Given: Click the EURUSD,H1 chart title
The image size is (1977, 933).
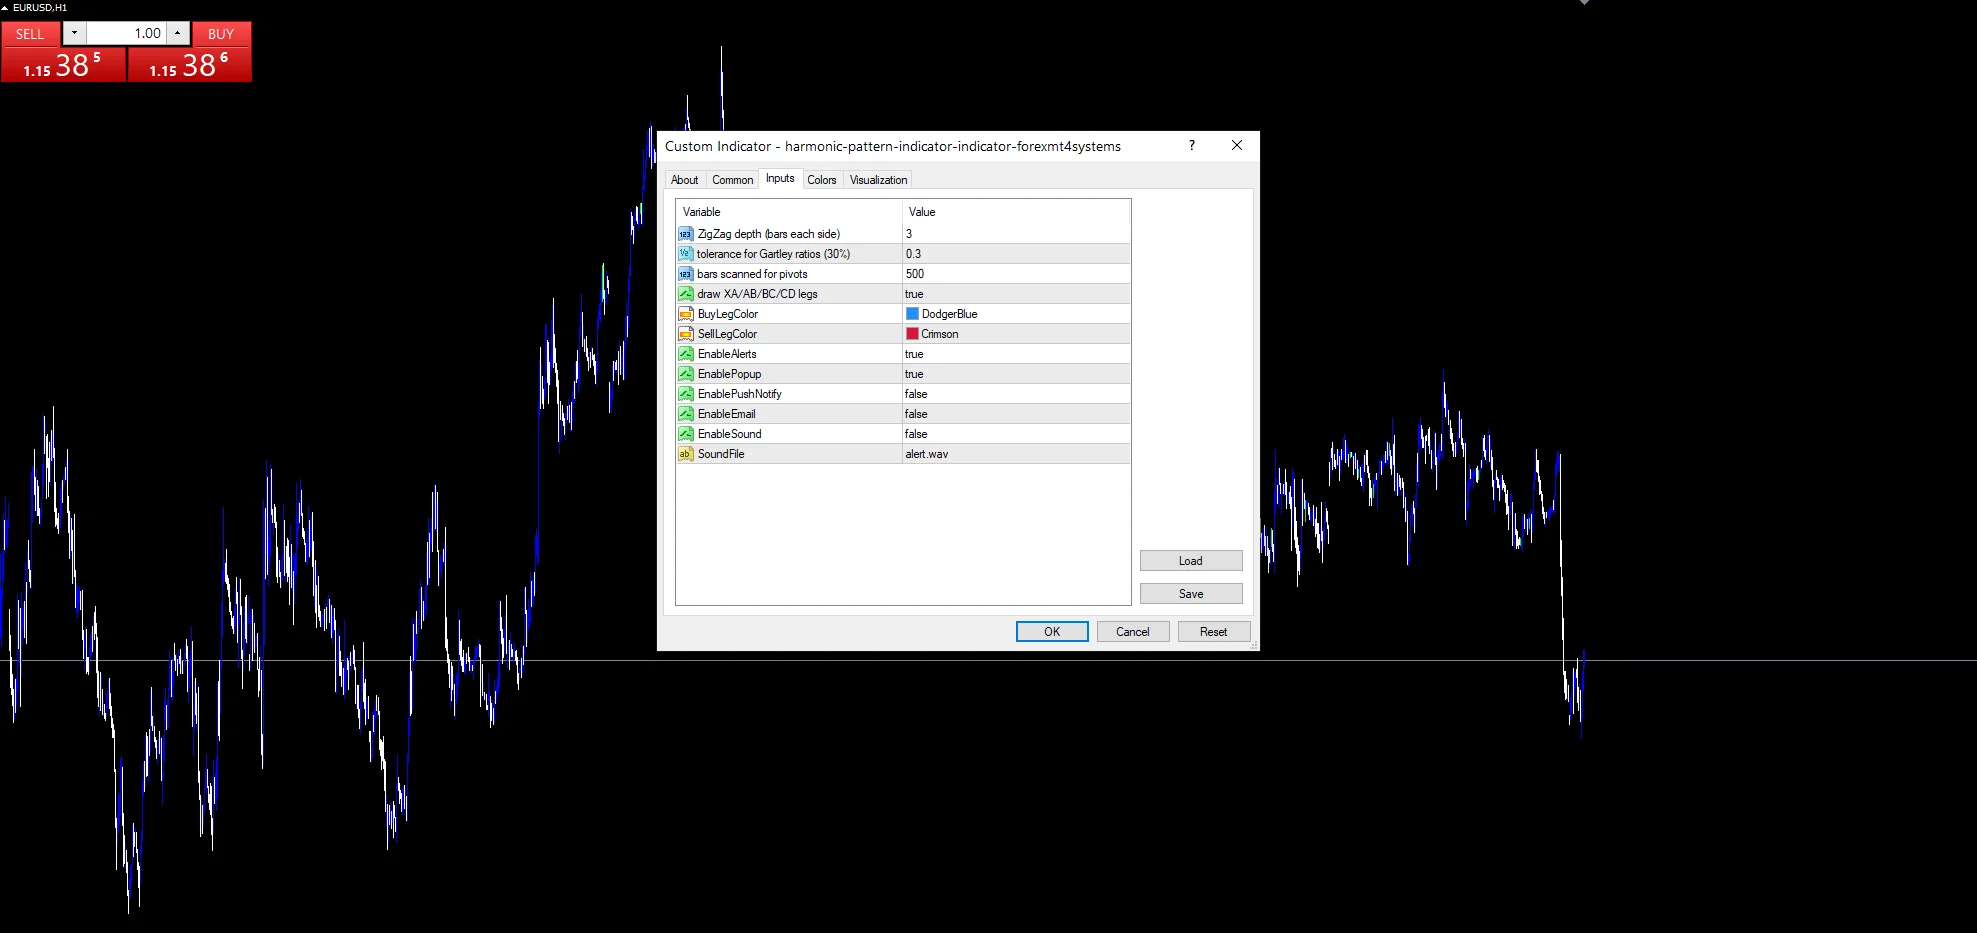Looking at the screenshot, I should pos(40,7).
